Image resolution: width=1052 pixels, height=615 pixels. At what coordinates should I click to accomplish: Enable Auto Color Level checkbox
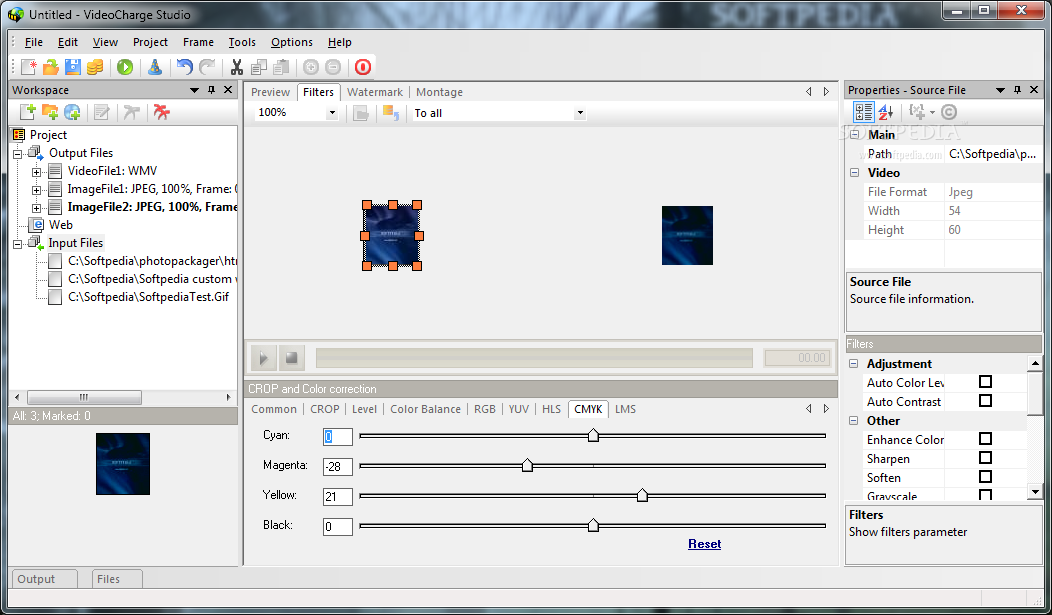click(985, 382)
